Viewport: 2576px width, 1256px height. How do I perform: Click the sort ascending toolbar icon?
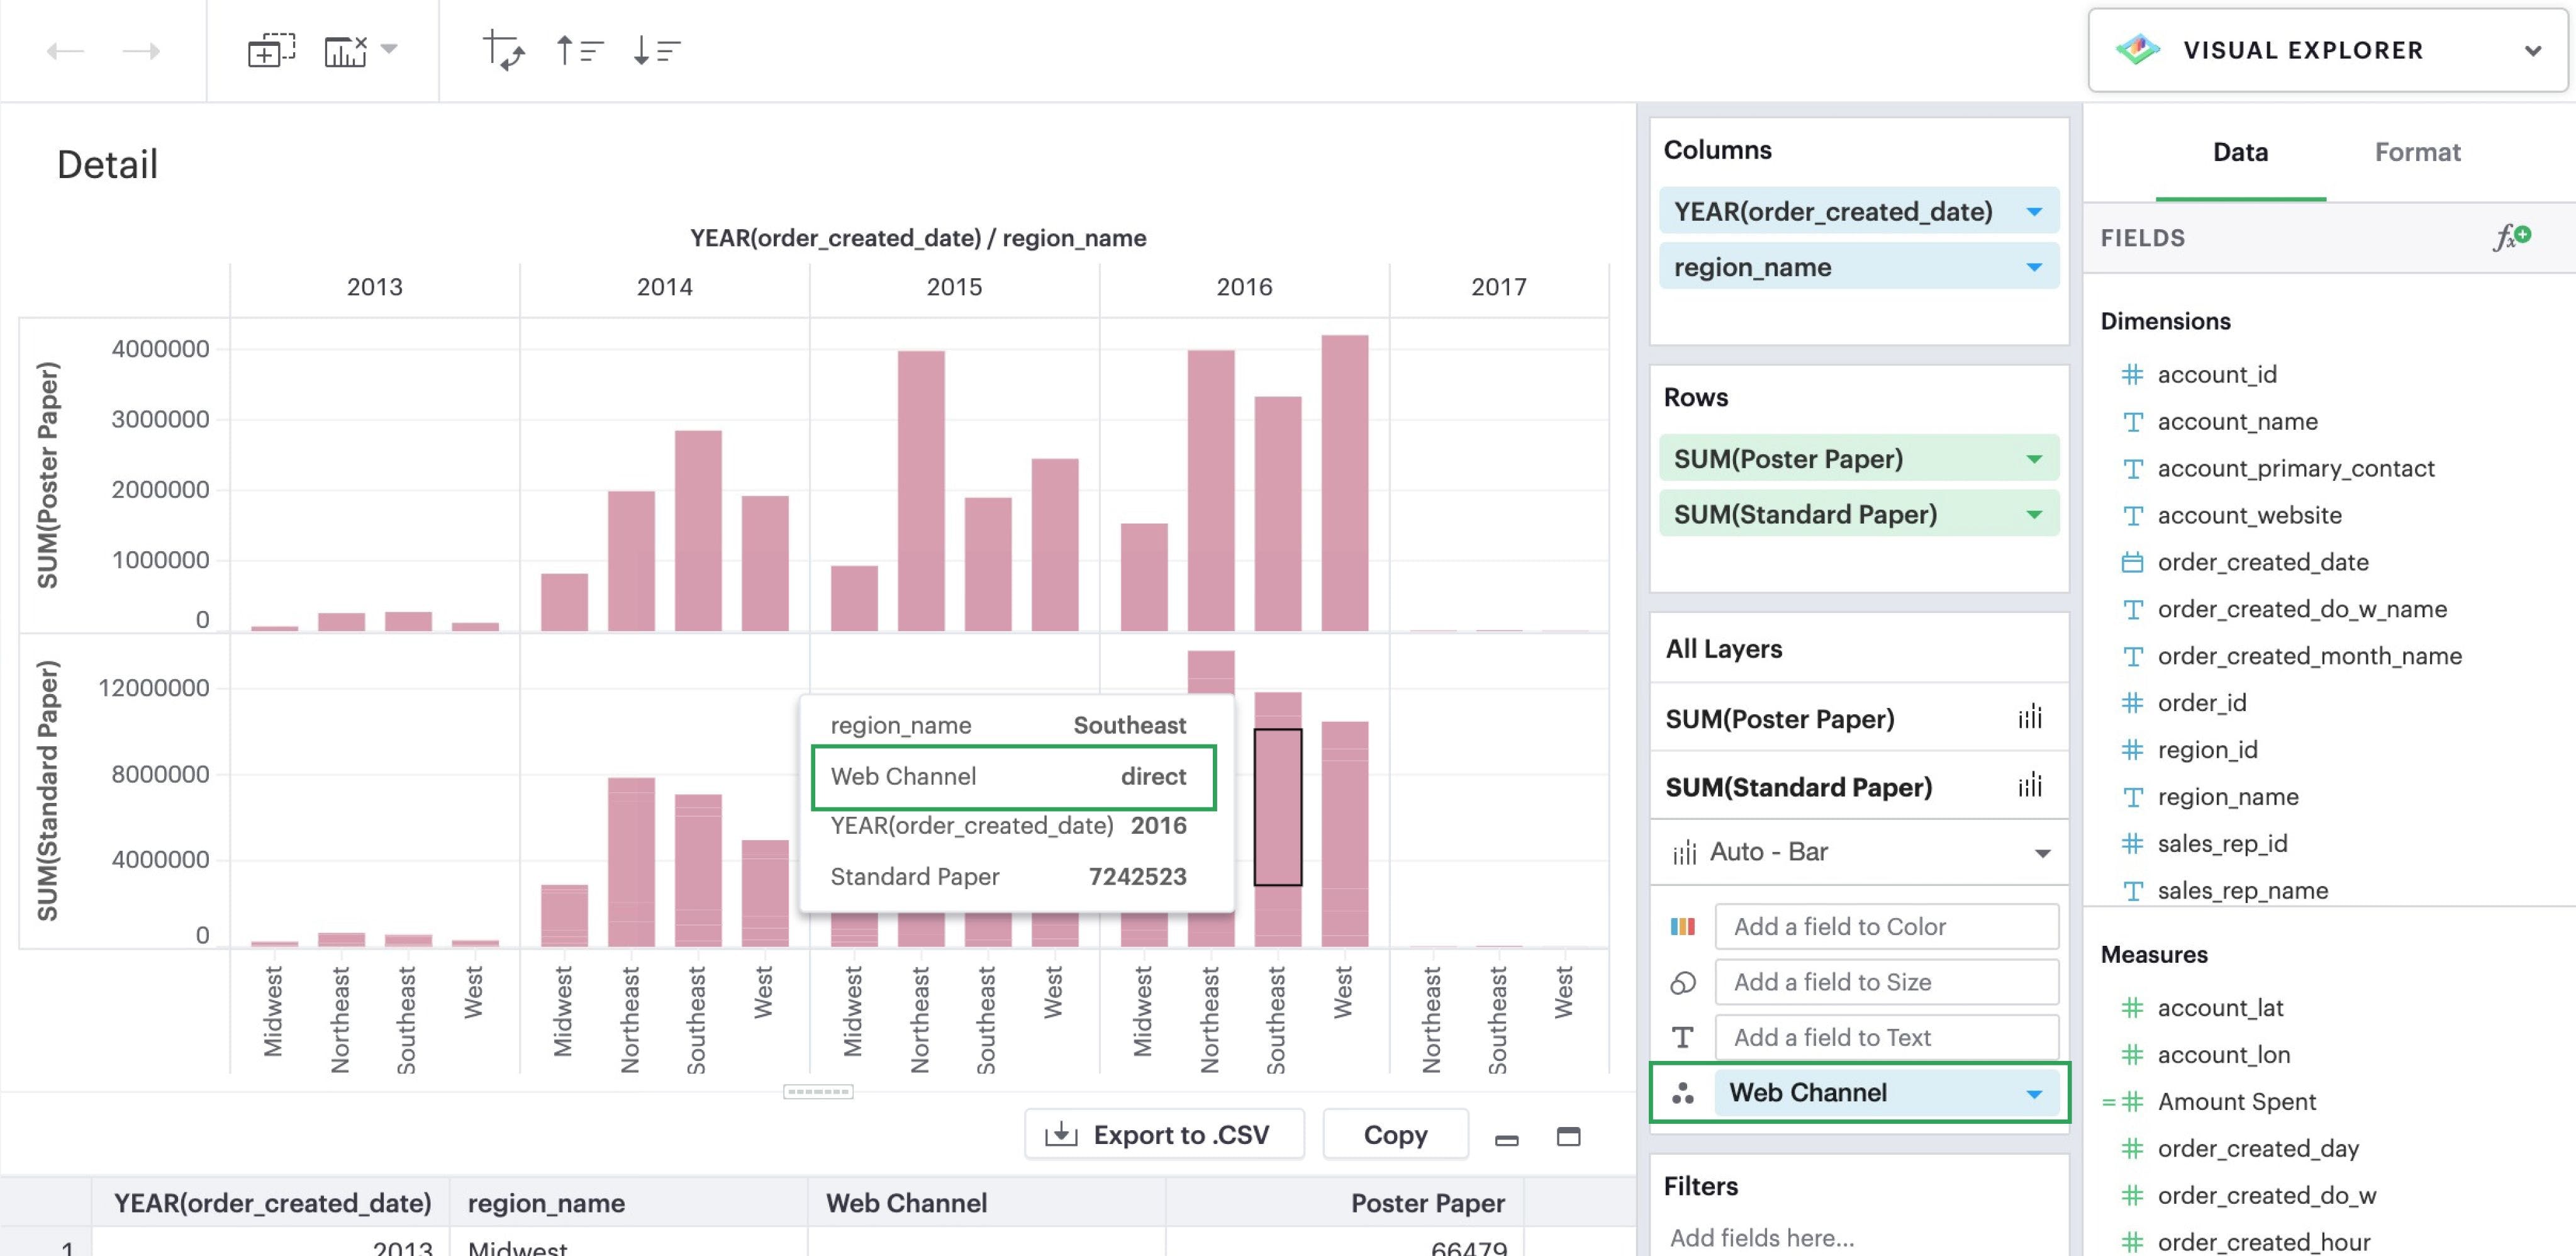pos(579,50)
